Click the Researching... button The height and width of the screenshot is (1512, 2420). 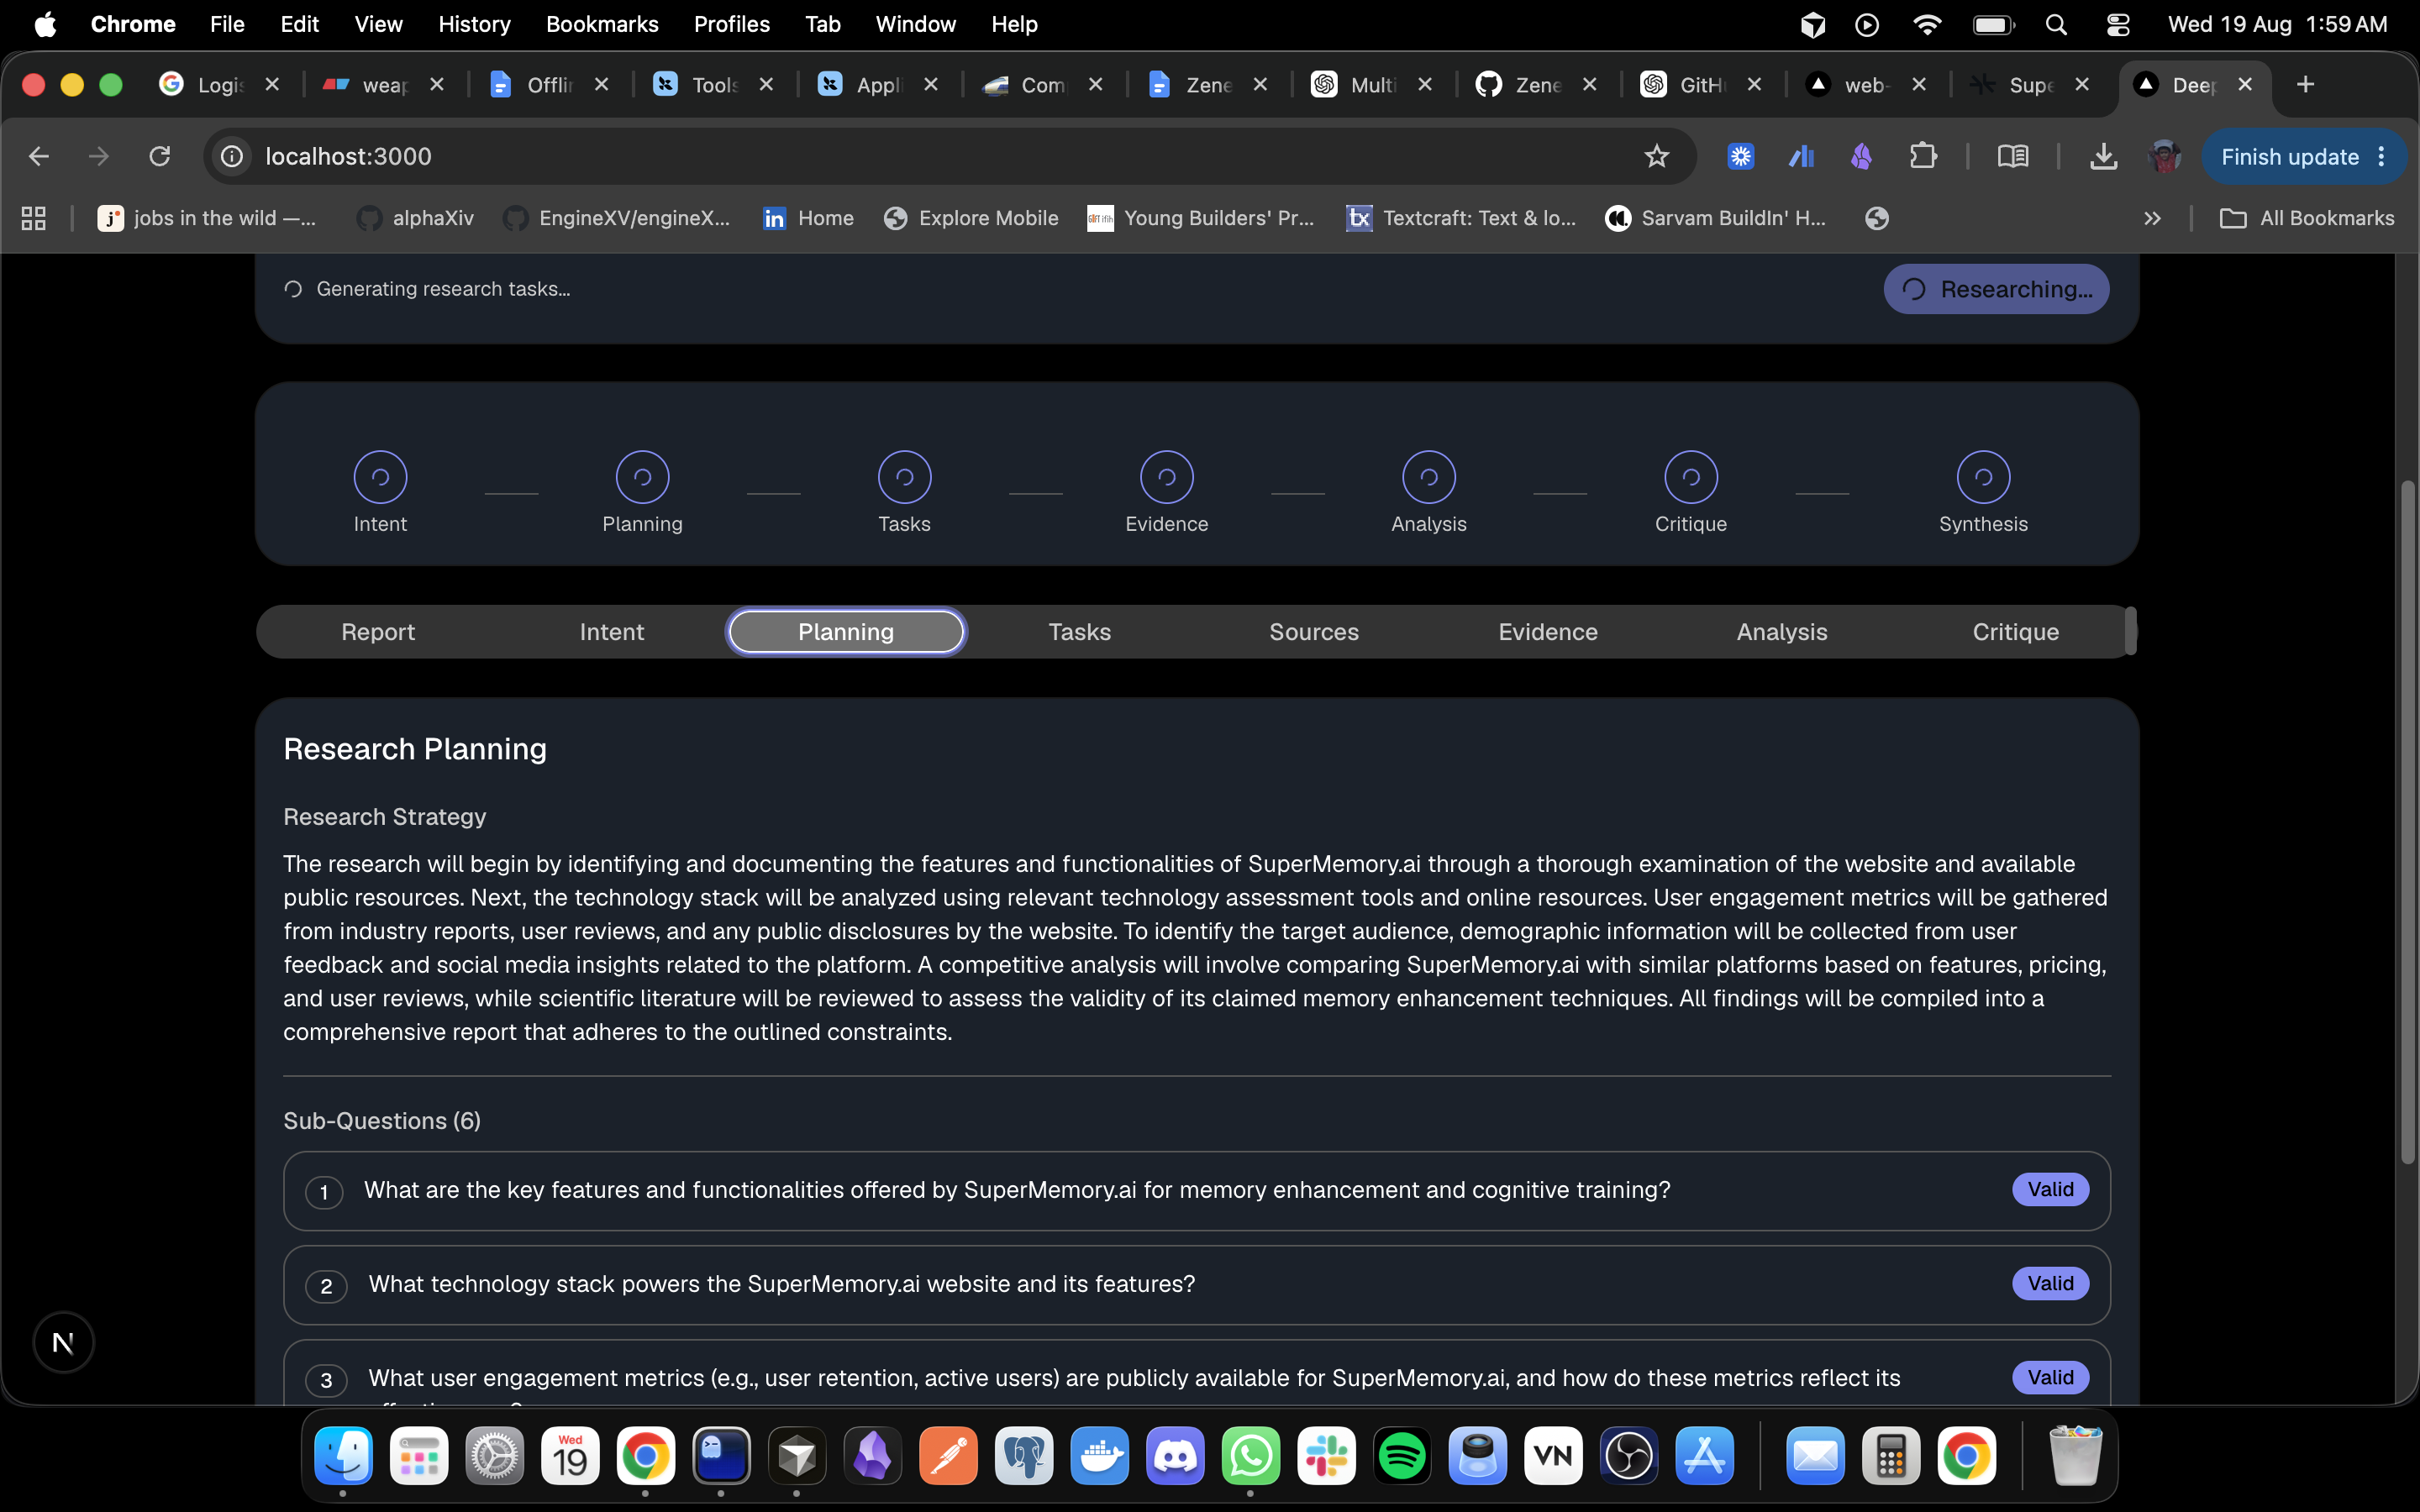pos(1996,289)
